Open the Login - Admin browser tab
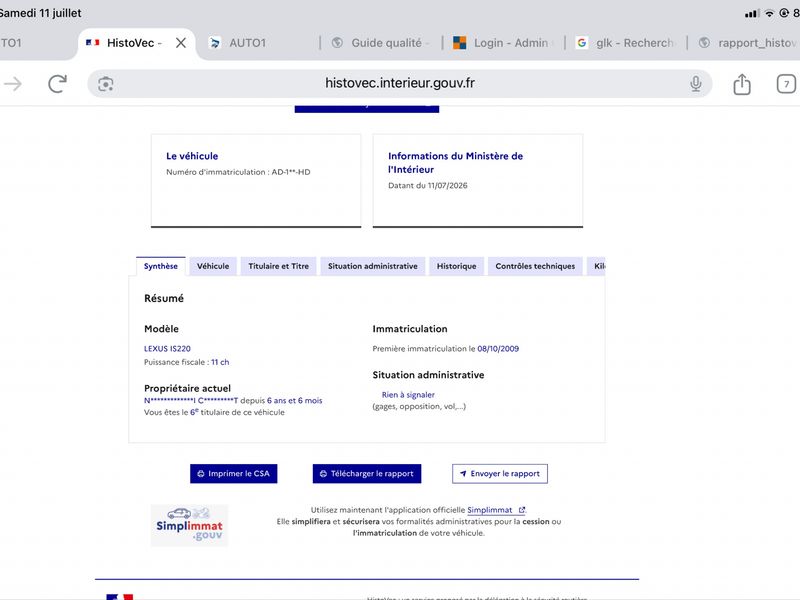The height and width of the screenshot is (600, 800). tap(503, 43)
